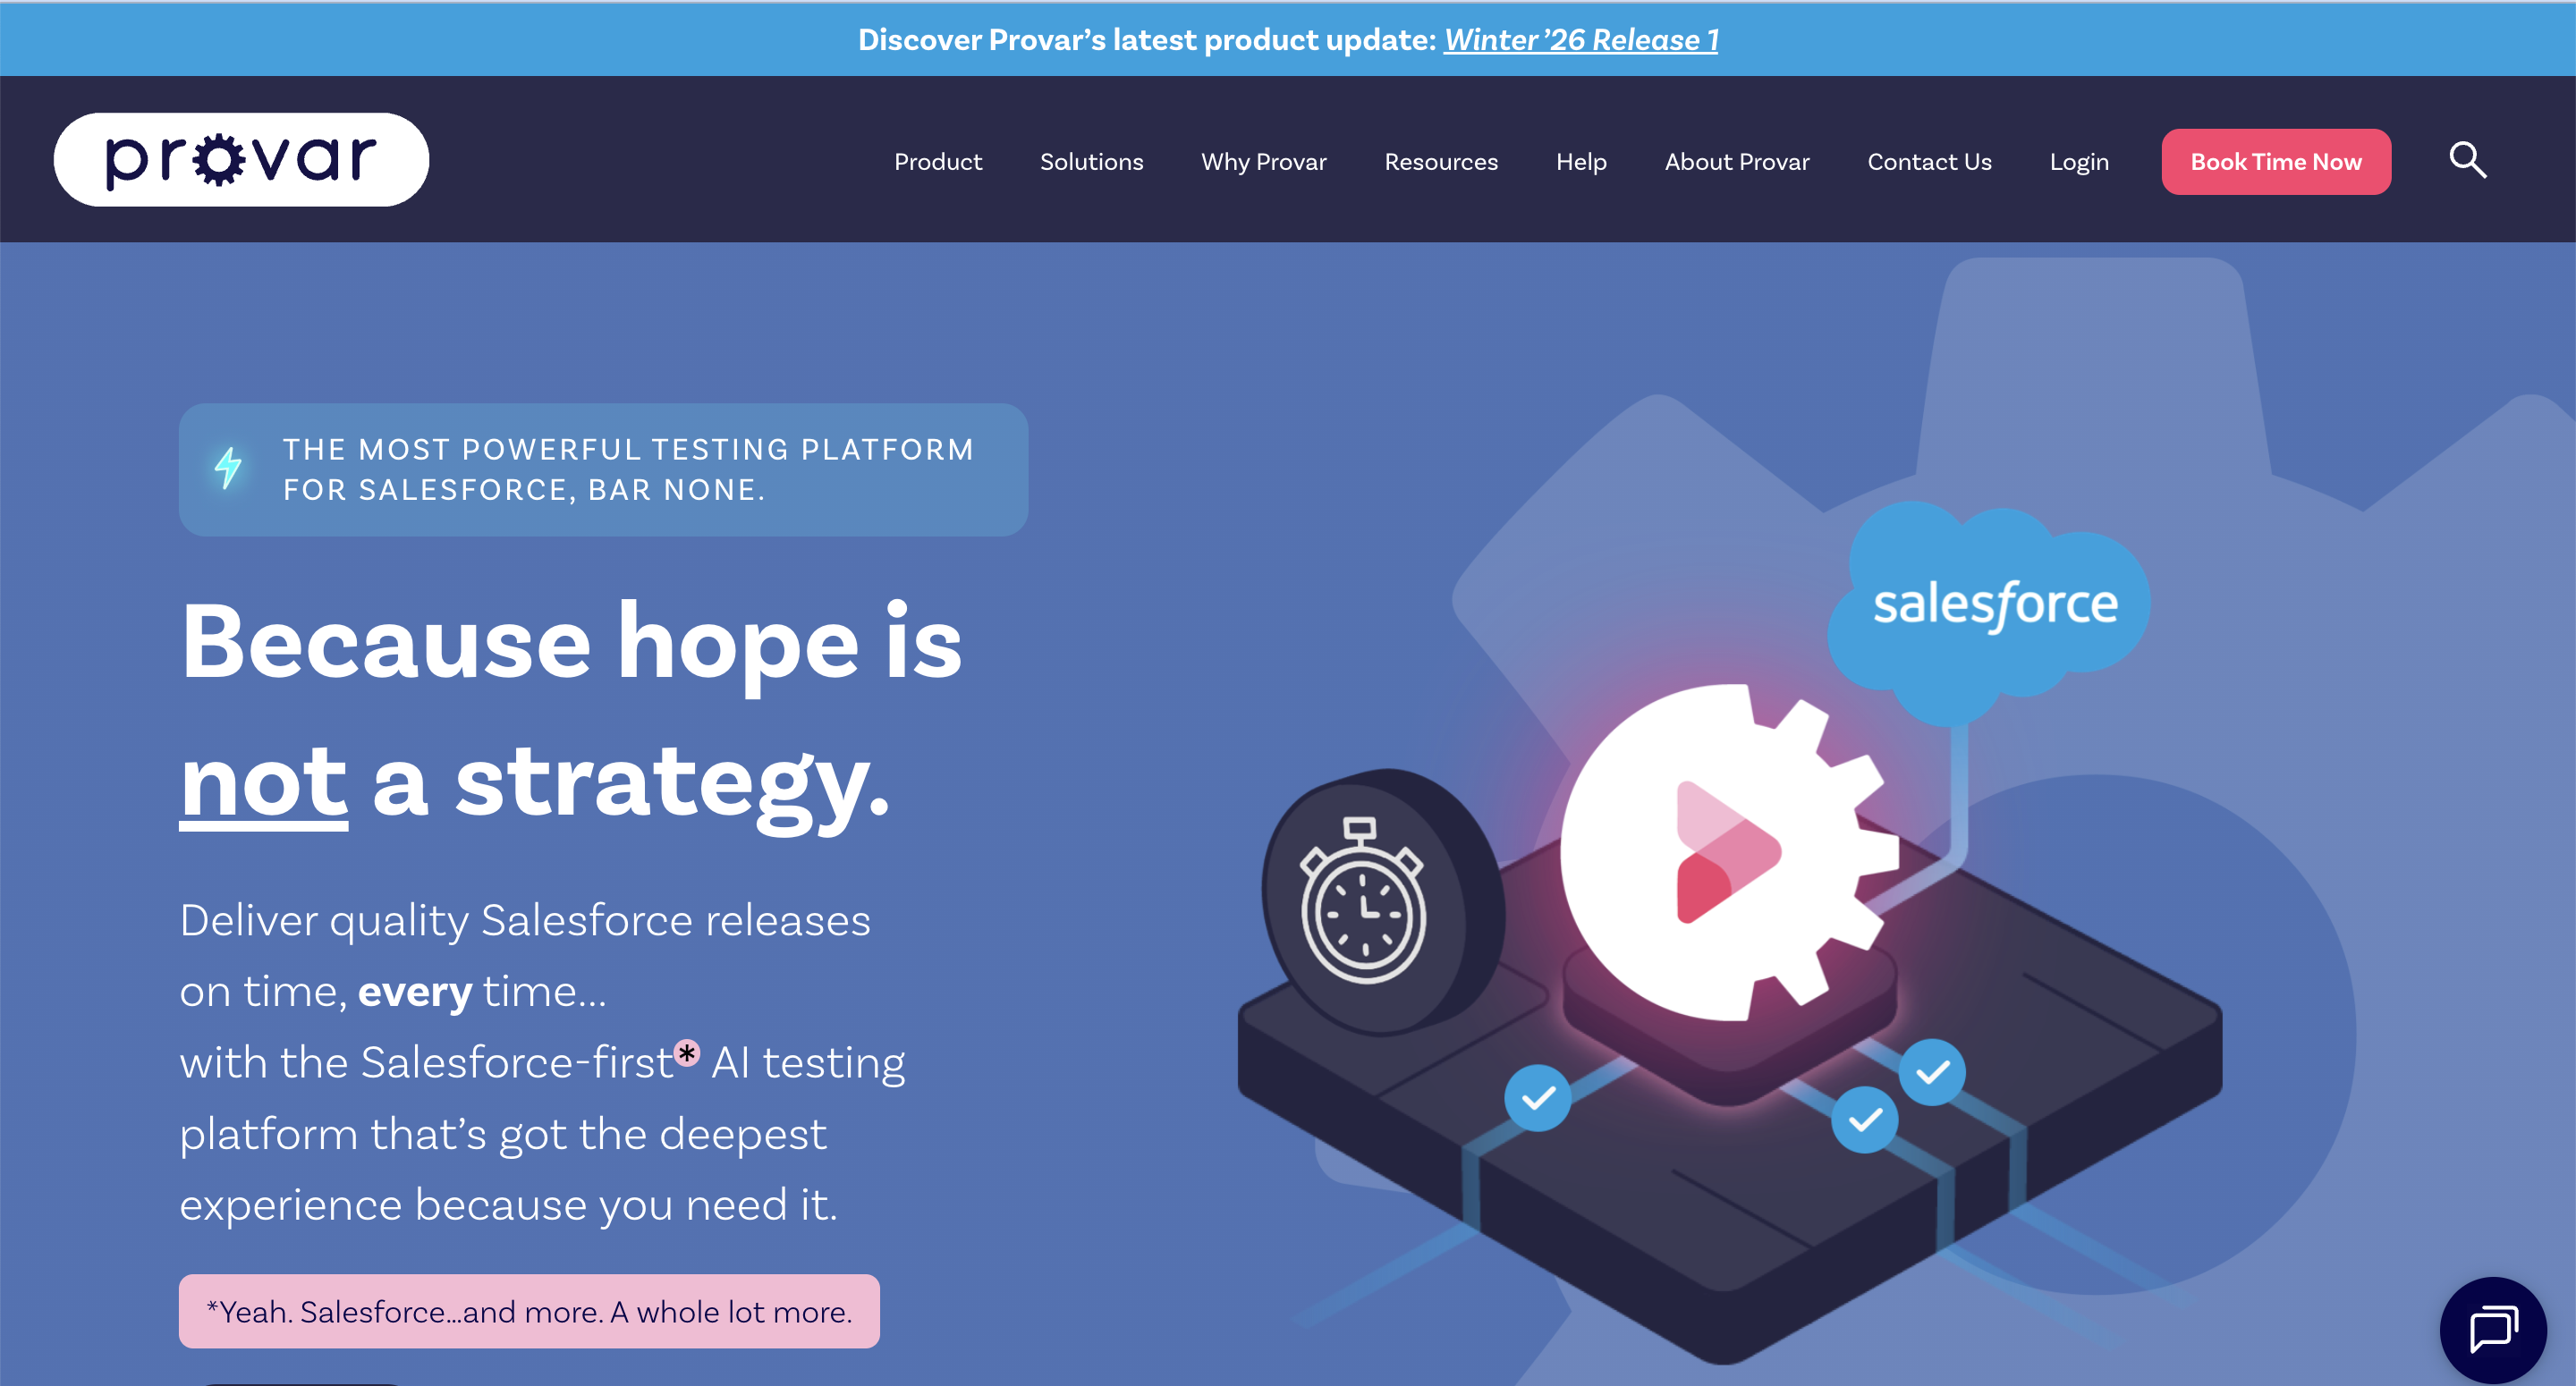
Task: Open the Contact Us page
Action: [1929, 162]
